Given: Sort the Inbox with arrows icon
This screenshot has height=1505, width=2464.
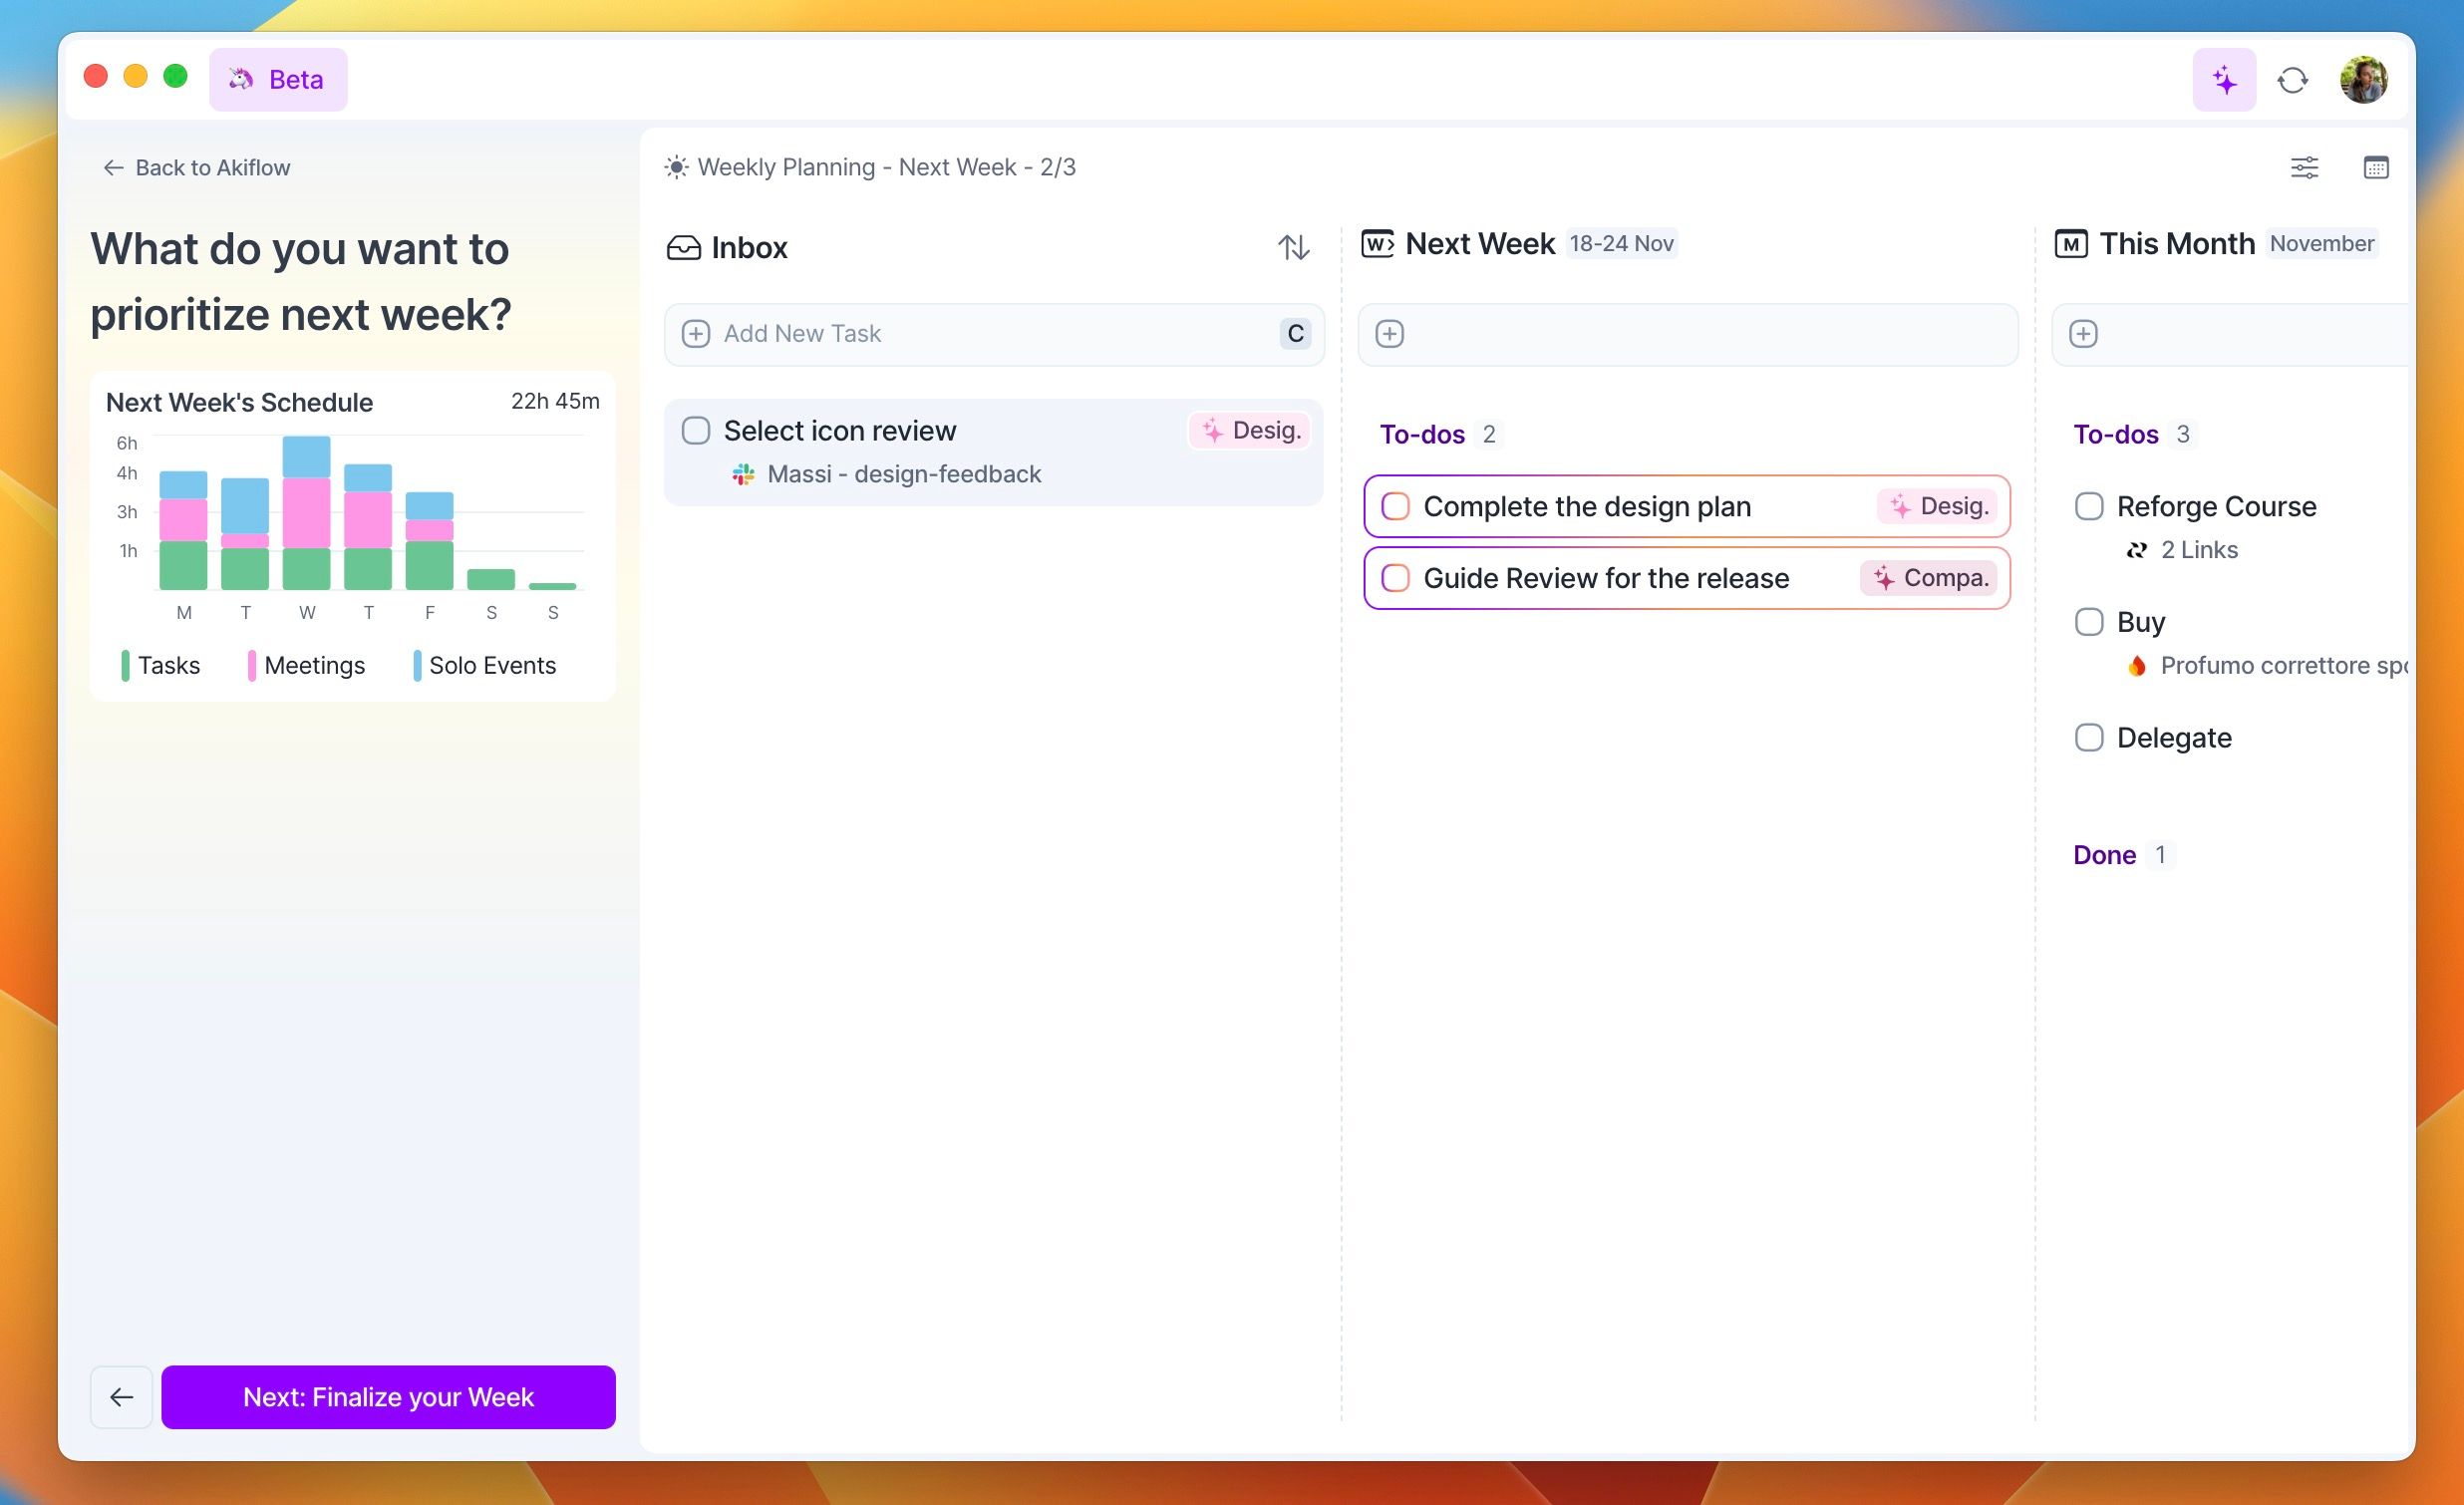Looking at the screenshot, I should (1293, 247).
